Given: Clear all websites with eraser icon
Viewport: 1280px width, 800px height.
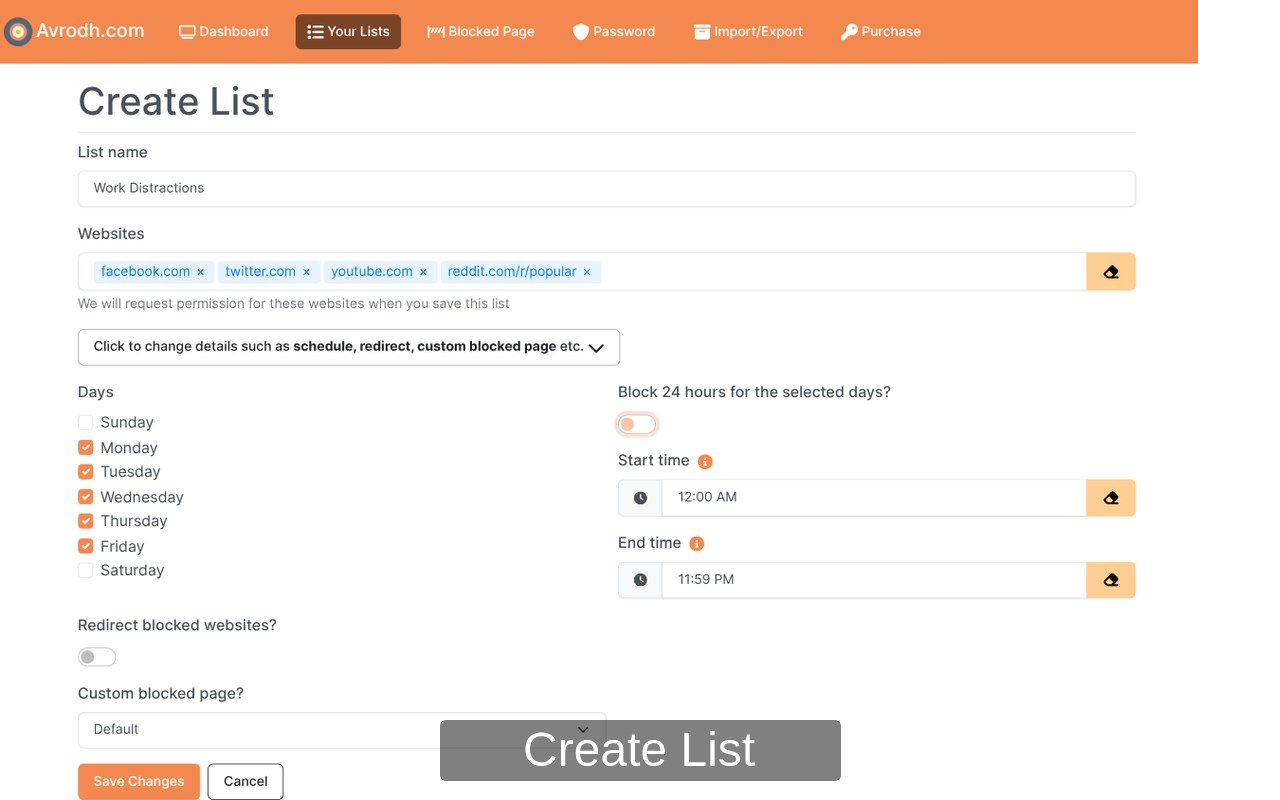Looking at the screenshot, I should click(x=1111, y=271).
